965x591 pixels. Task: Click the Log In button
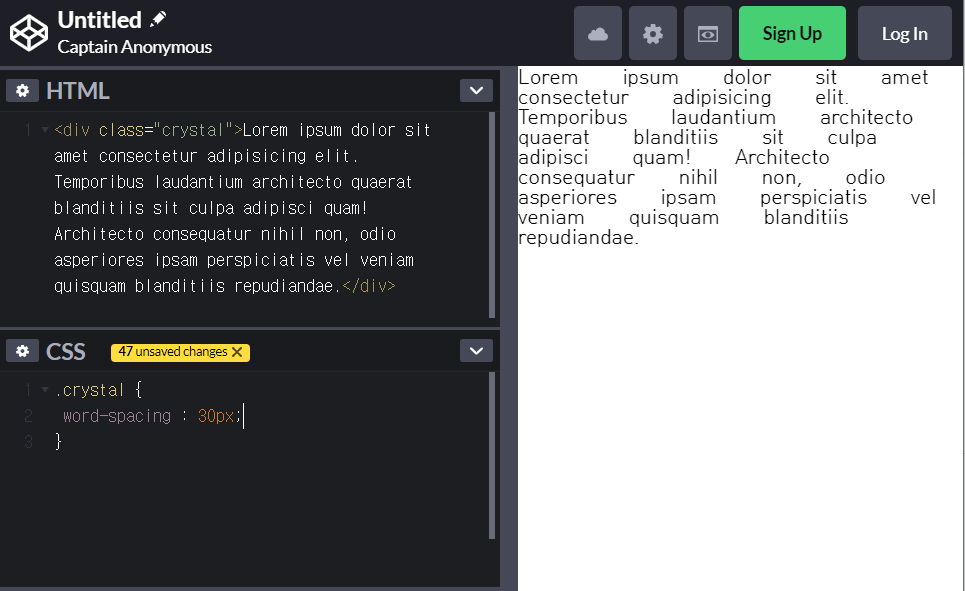pyautogui.click(x=904, y=33)
